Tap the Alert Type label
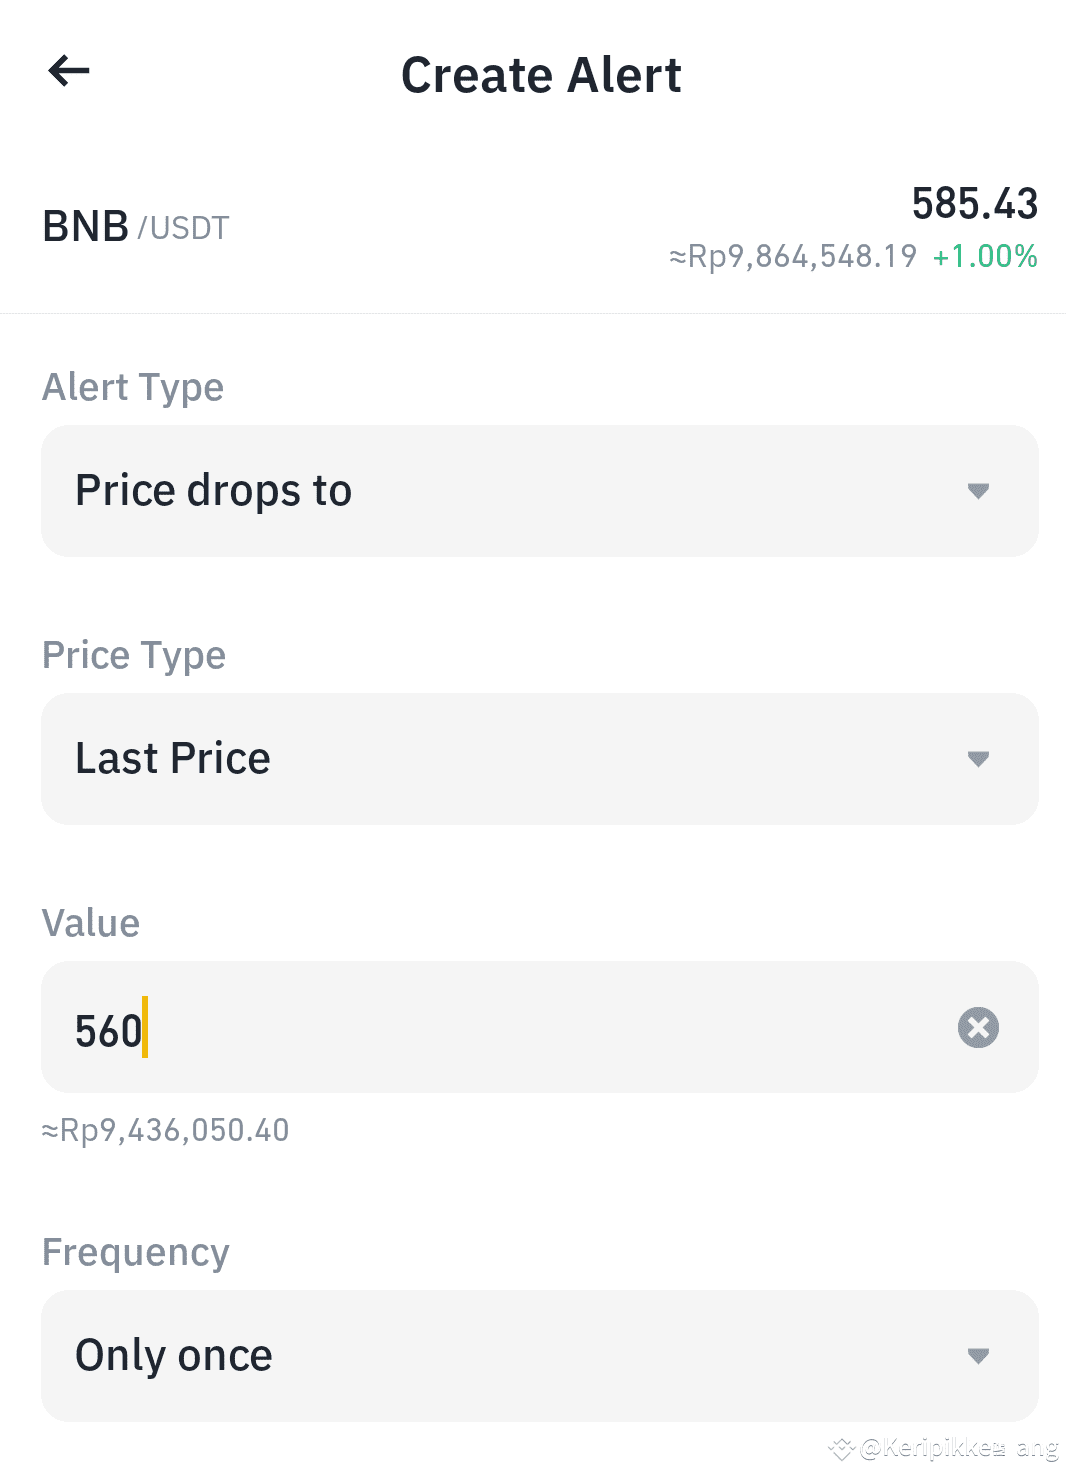 pyautogui.click(x=133, y=387)
